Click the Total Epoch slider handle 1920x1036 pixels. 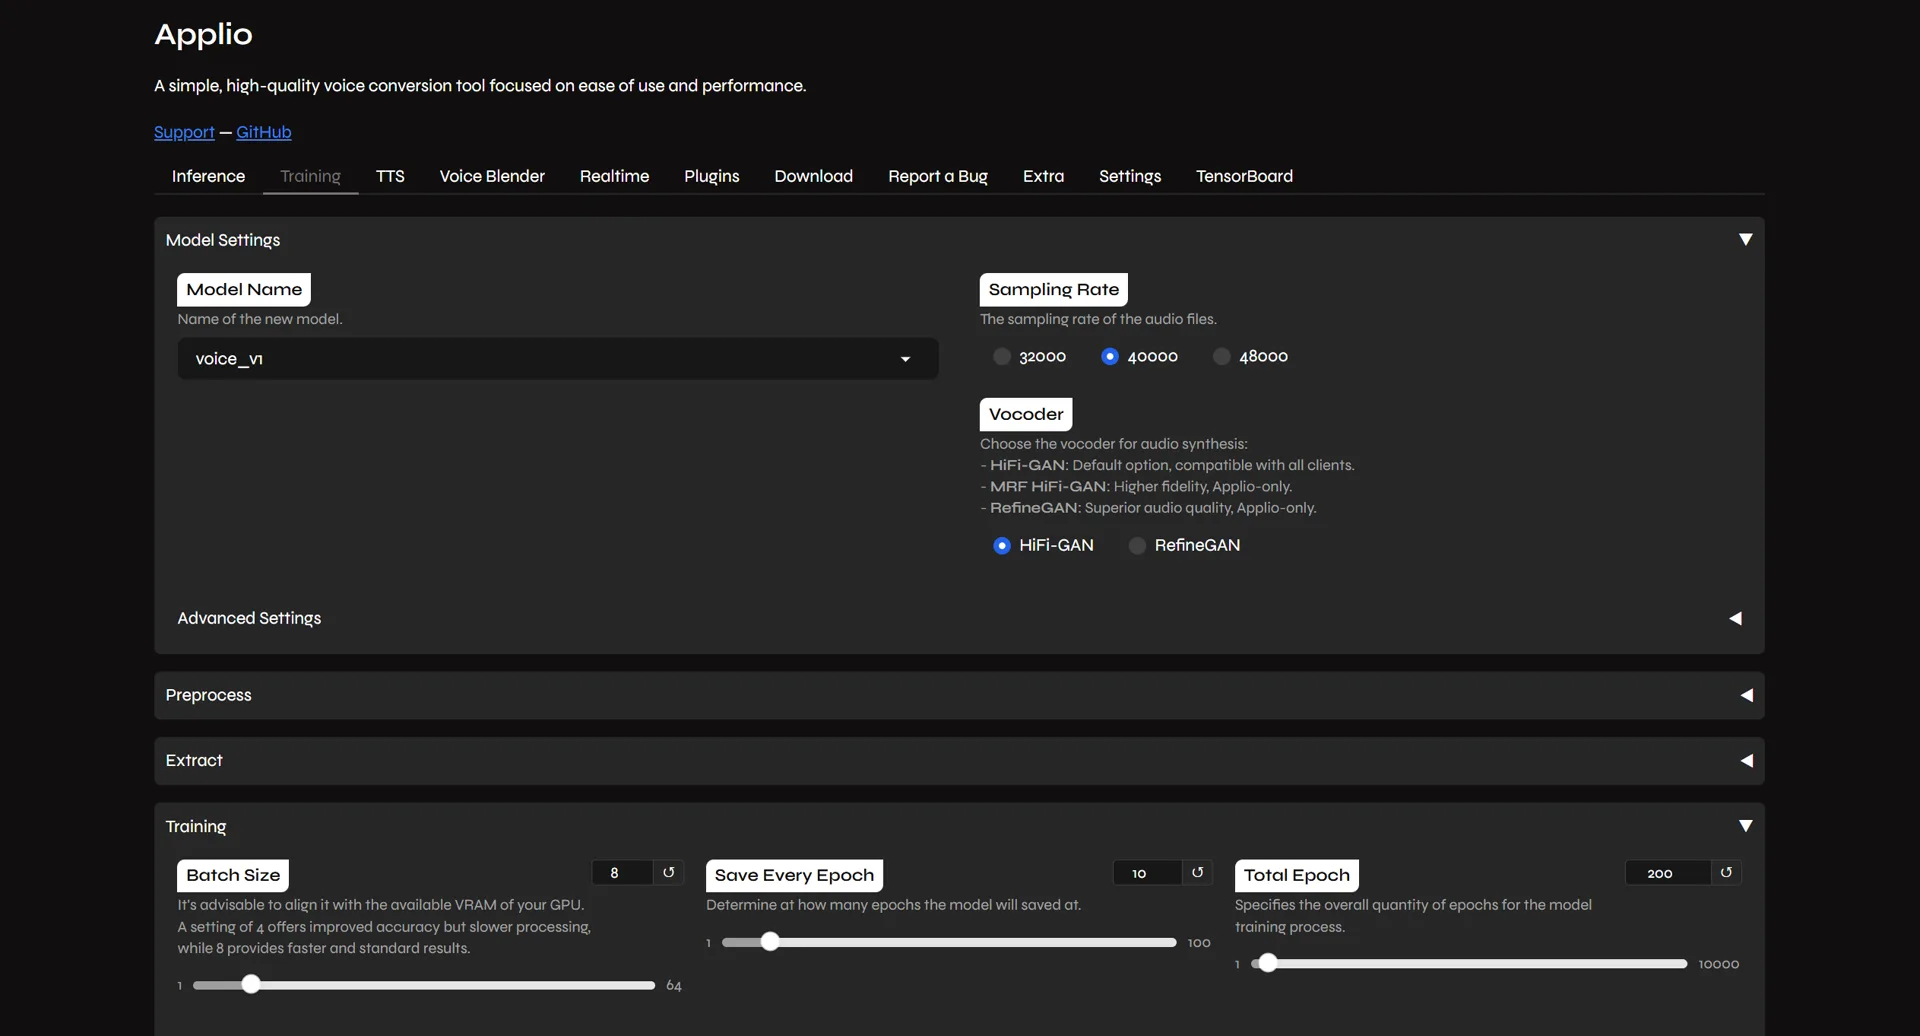(1268, 963)
